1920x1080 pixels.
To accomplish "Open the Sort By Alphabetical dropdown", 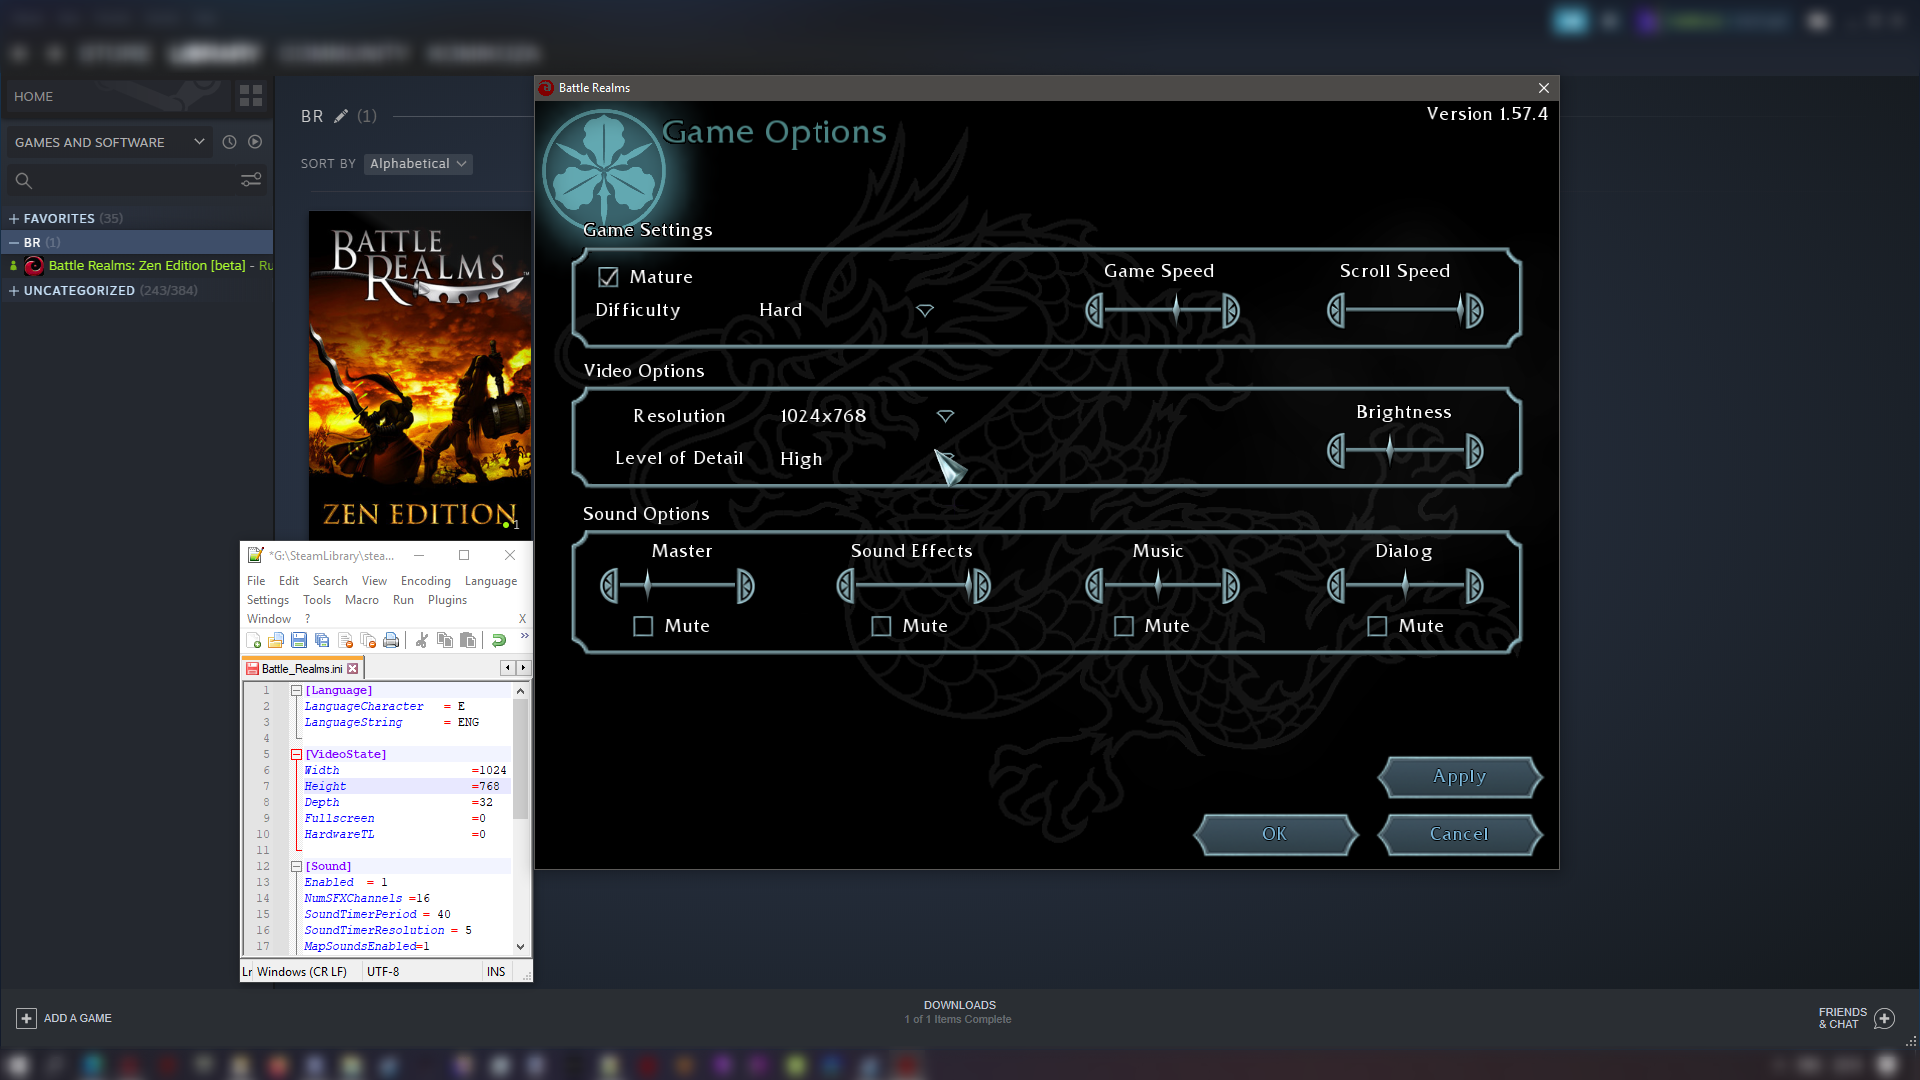I will pyautogui.click(x=418, y=164).
